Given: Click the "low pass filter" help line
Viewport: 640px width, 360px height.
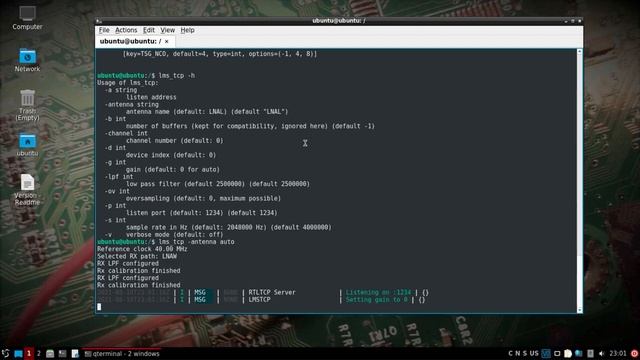Looking at the screenshot, I should [218, 184].
